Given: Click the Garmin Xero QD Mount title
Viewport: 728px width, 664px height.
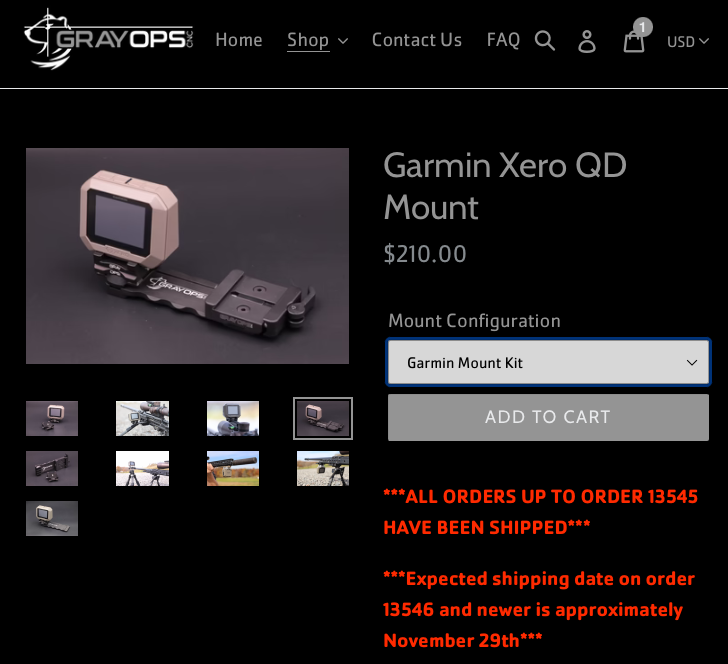Looking at the screenshot, I should [505, 186].
